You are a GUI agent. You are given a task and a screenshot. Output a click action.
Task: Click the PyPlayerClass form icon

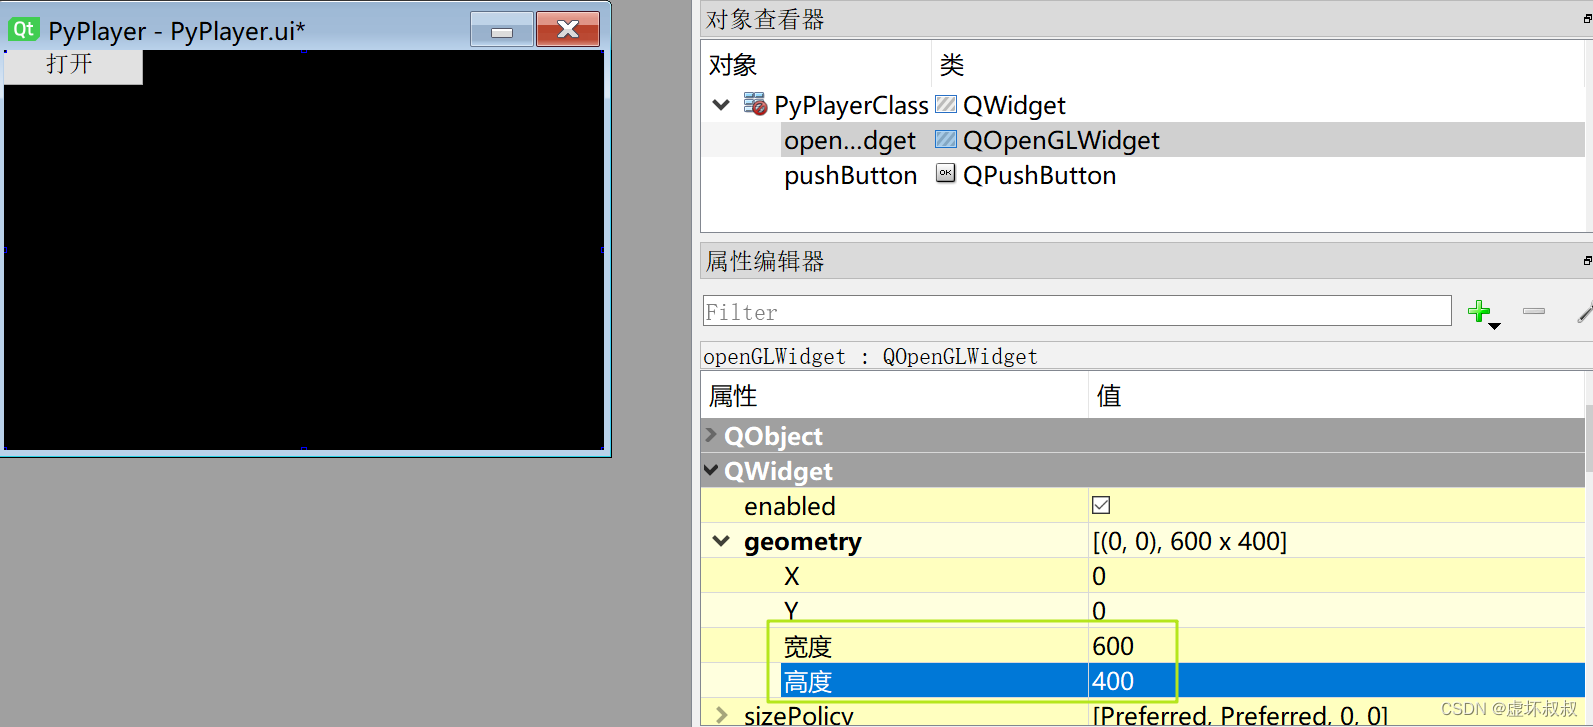[x=755, y=104]
